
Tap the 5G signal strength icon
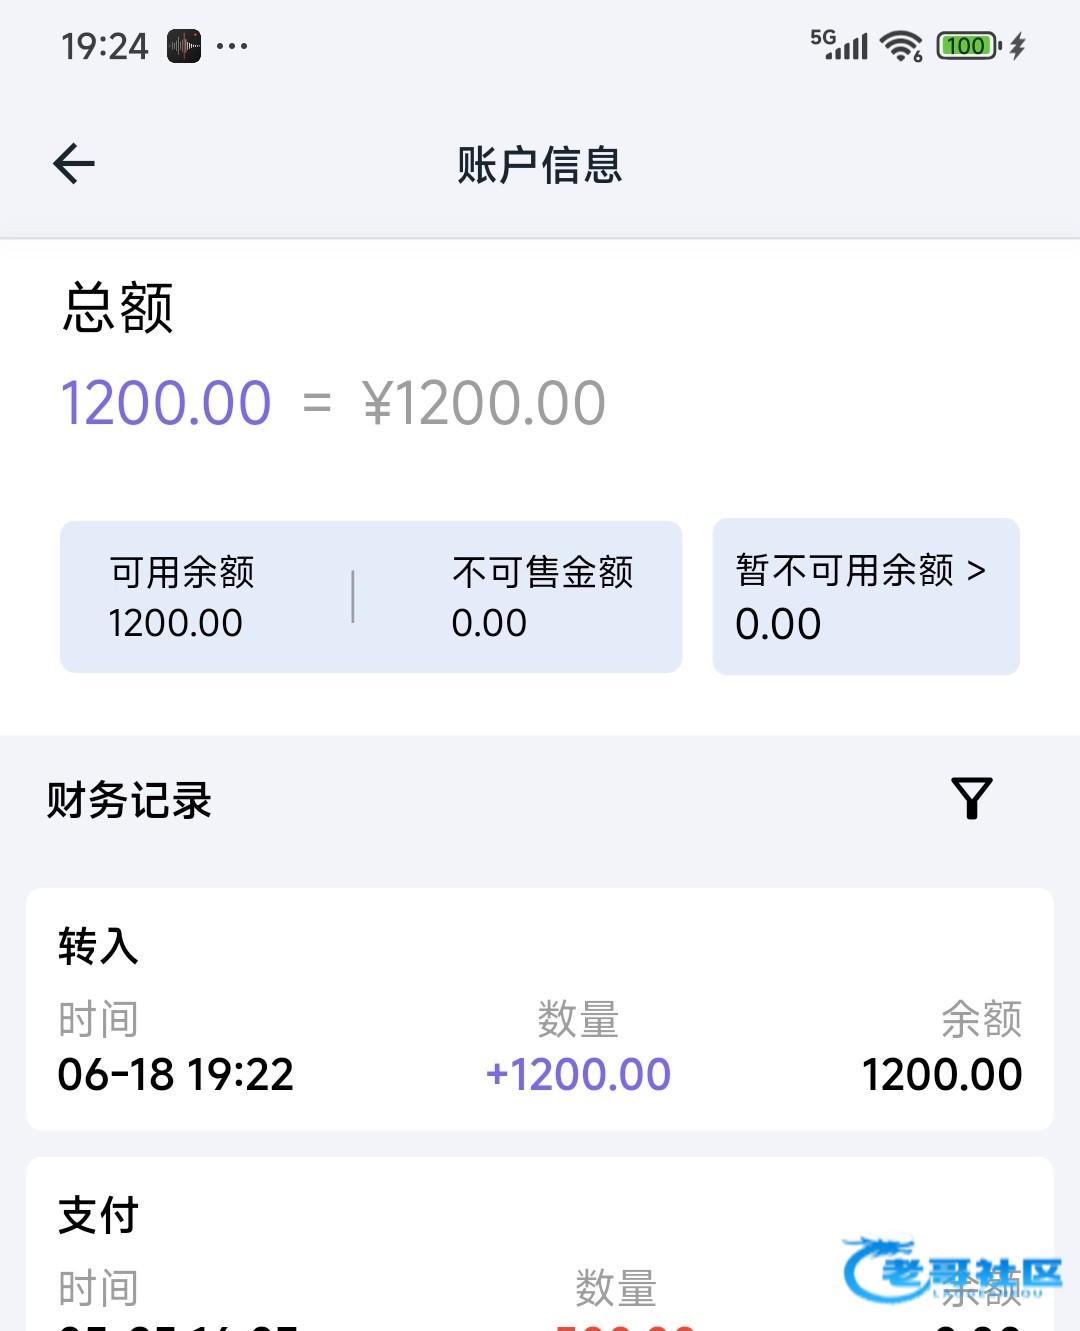(x=839, y=44)
